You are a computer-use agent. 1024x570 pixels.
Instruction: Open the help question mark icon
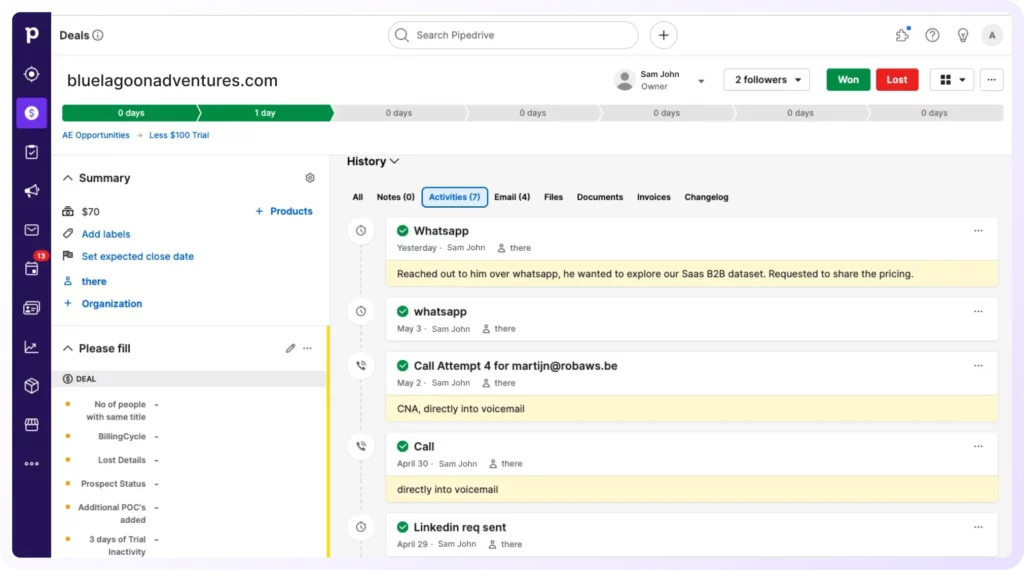pyautogui.click(x=932, y=35)
